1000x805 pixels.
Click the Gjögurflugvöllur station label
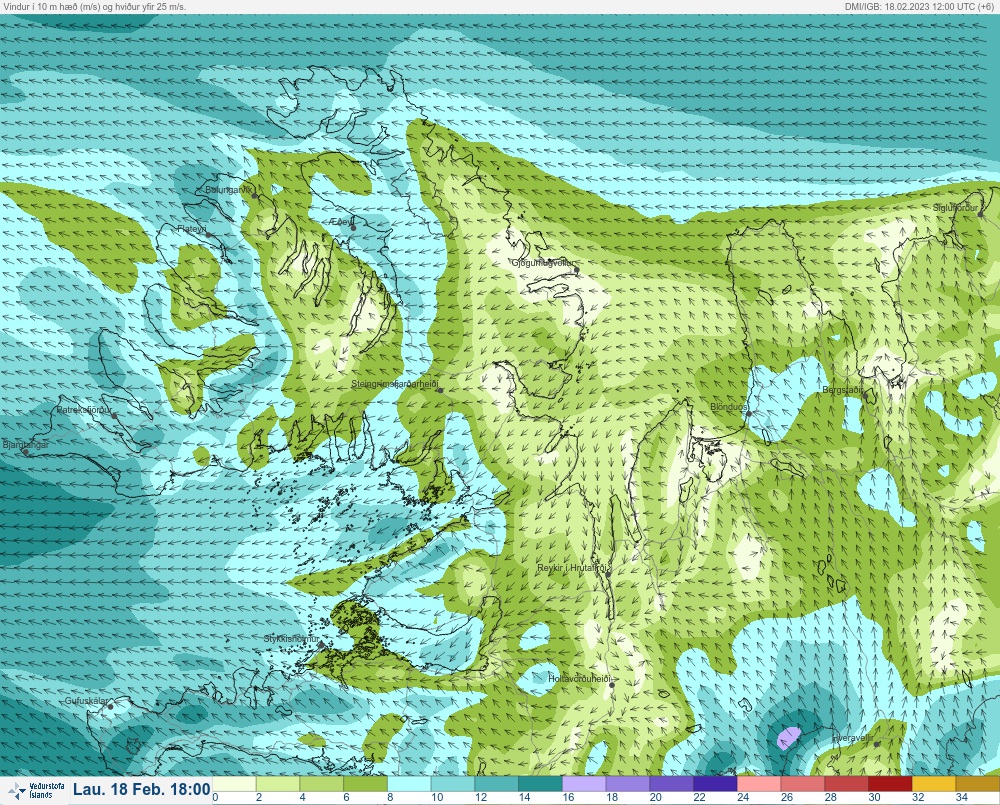(x=543, y=263)
